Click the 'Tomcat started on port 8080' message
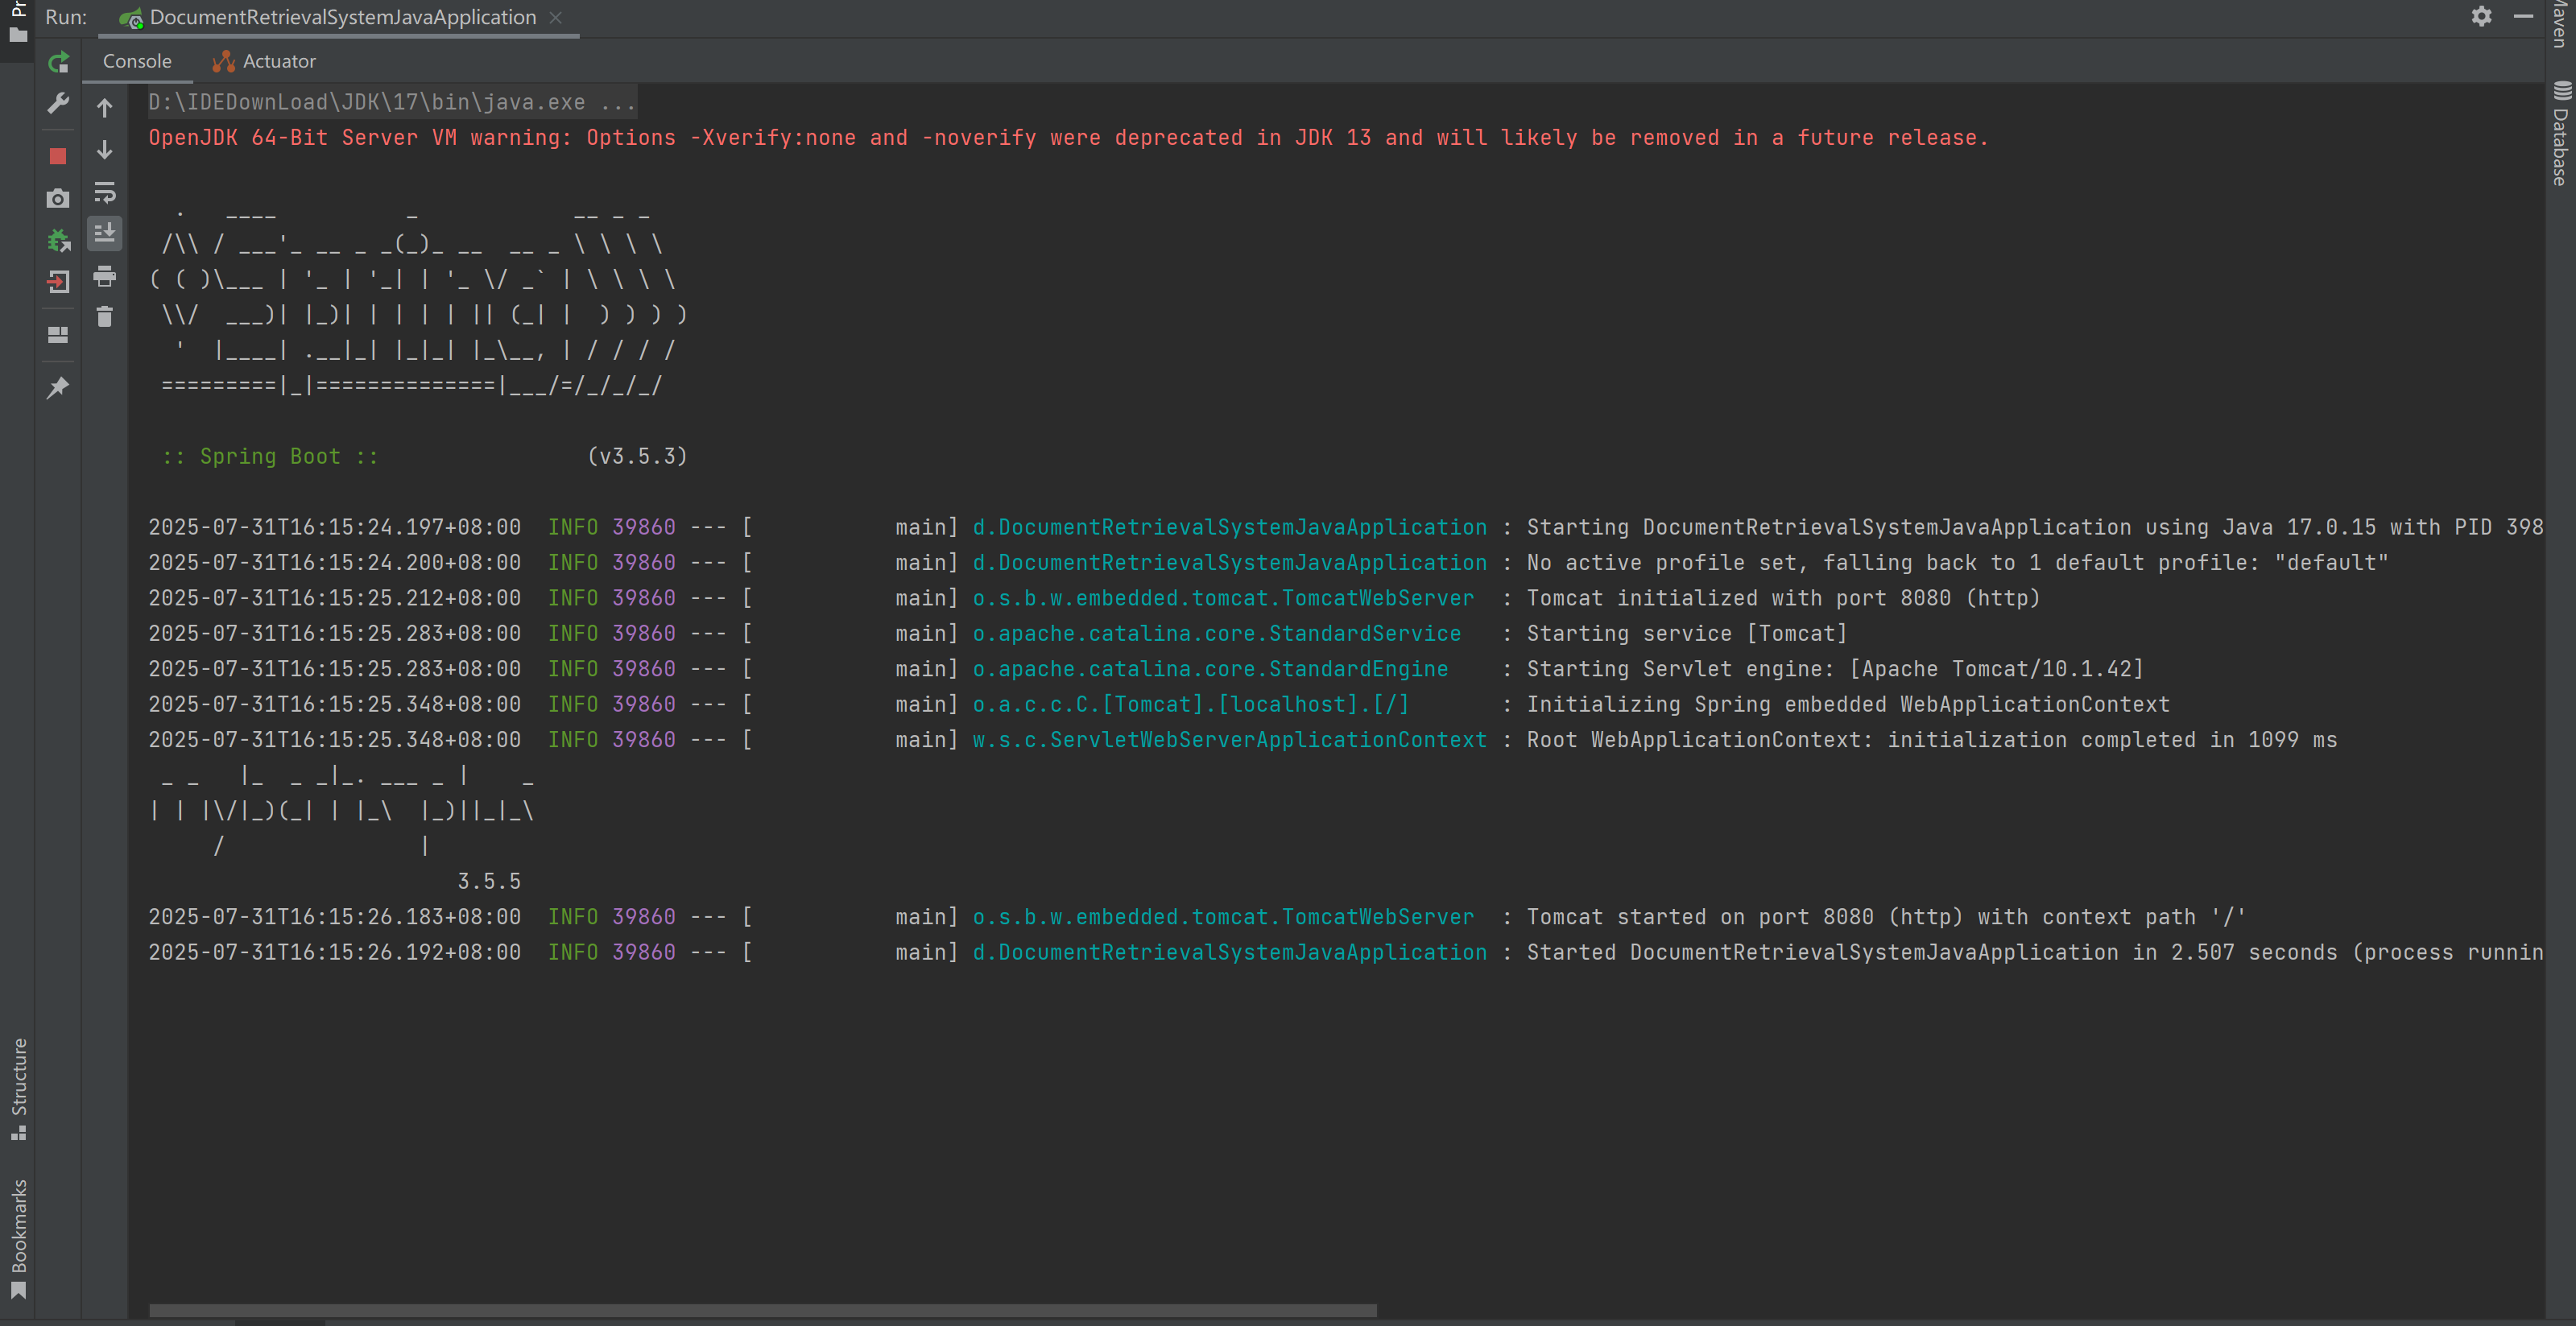2576x1326 pixels. click(1886, 917)
